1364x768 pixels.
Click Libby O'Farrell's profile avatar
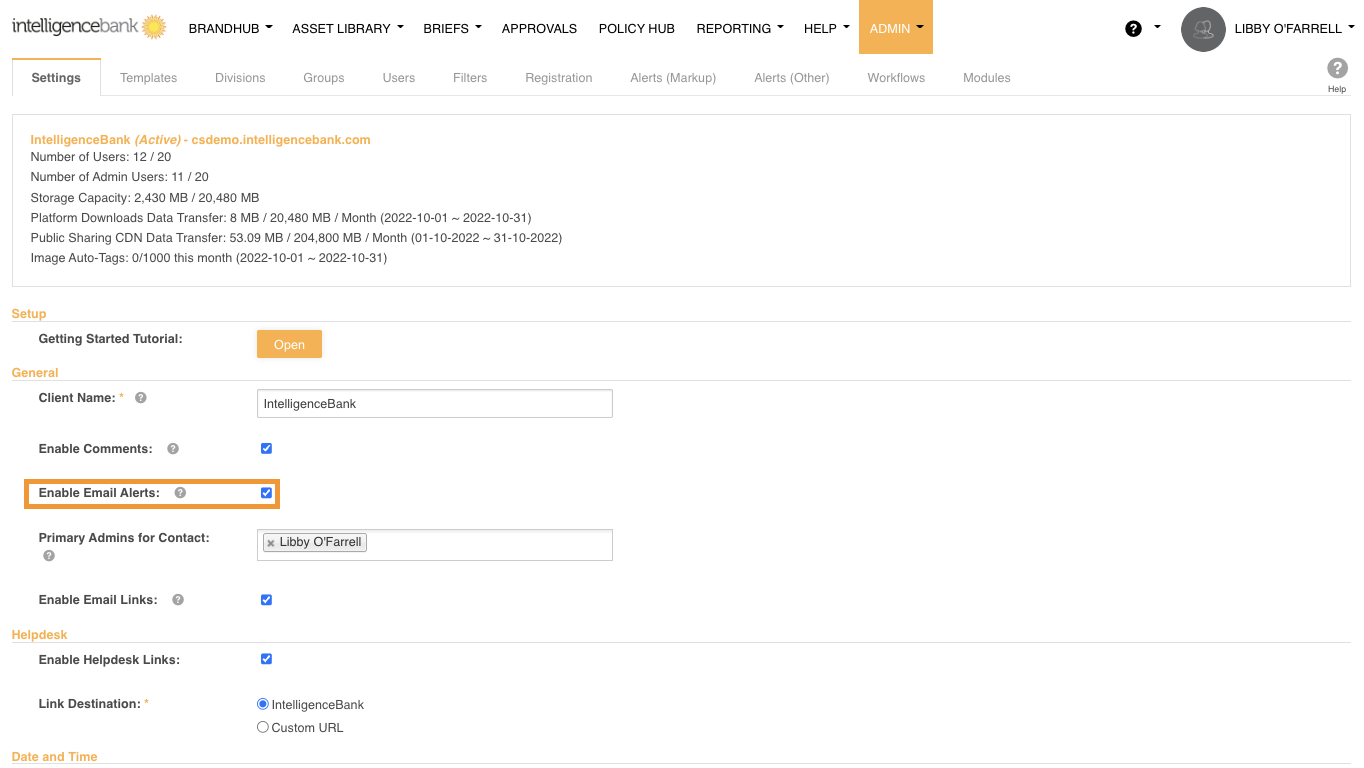[1203, 29]
